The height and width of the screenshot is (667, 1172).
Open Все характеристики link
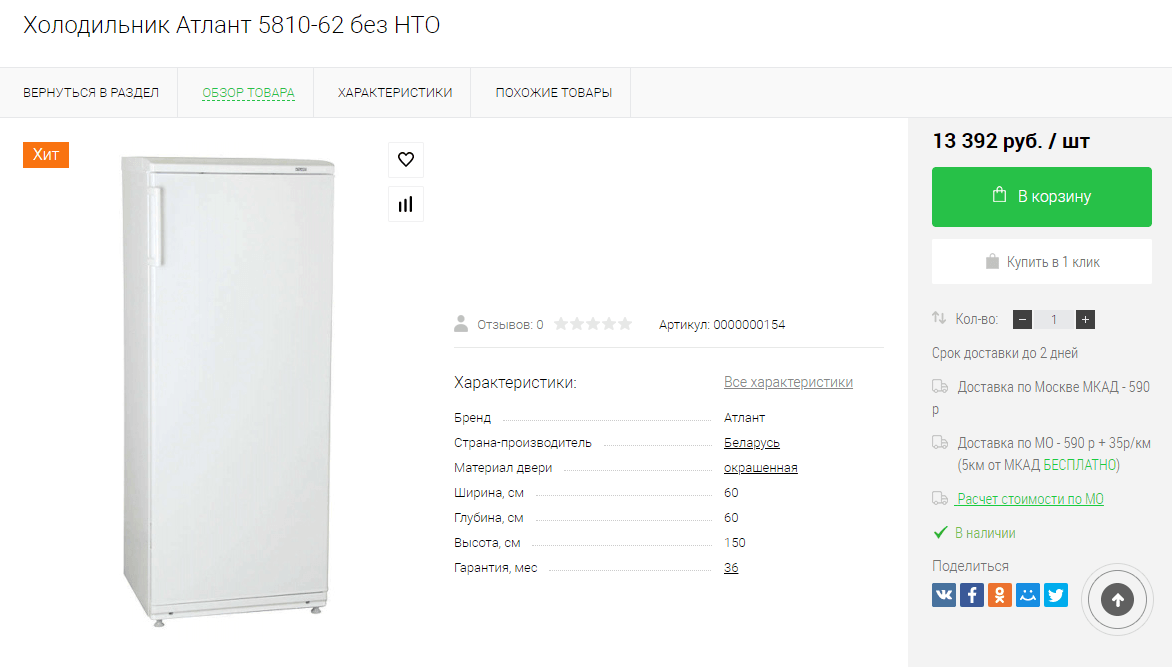pyautogui.click(x=788, y=382)
